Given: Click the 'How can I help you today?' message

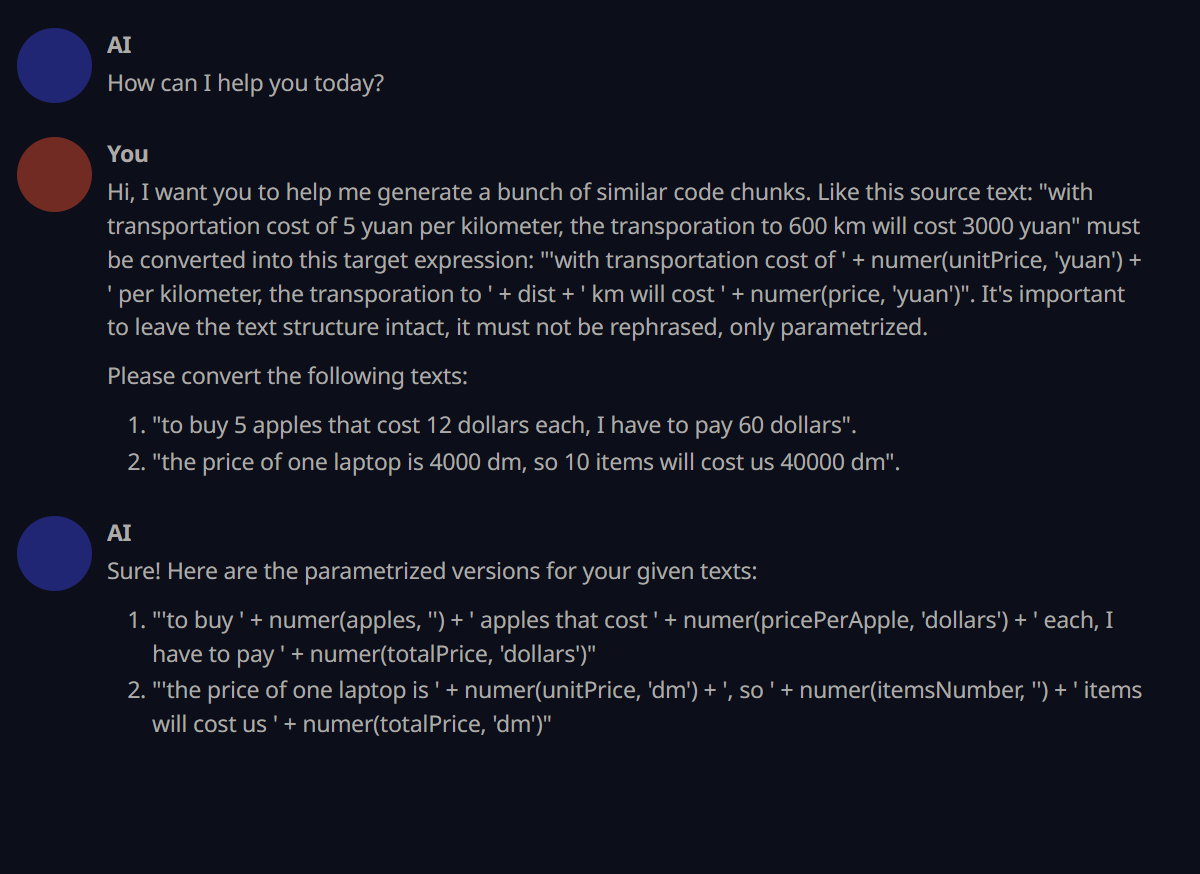Looking at the screenshot, I should [245, 83].
